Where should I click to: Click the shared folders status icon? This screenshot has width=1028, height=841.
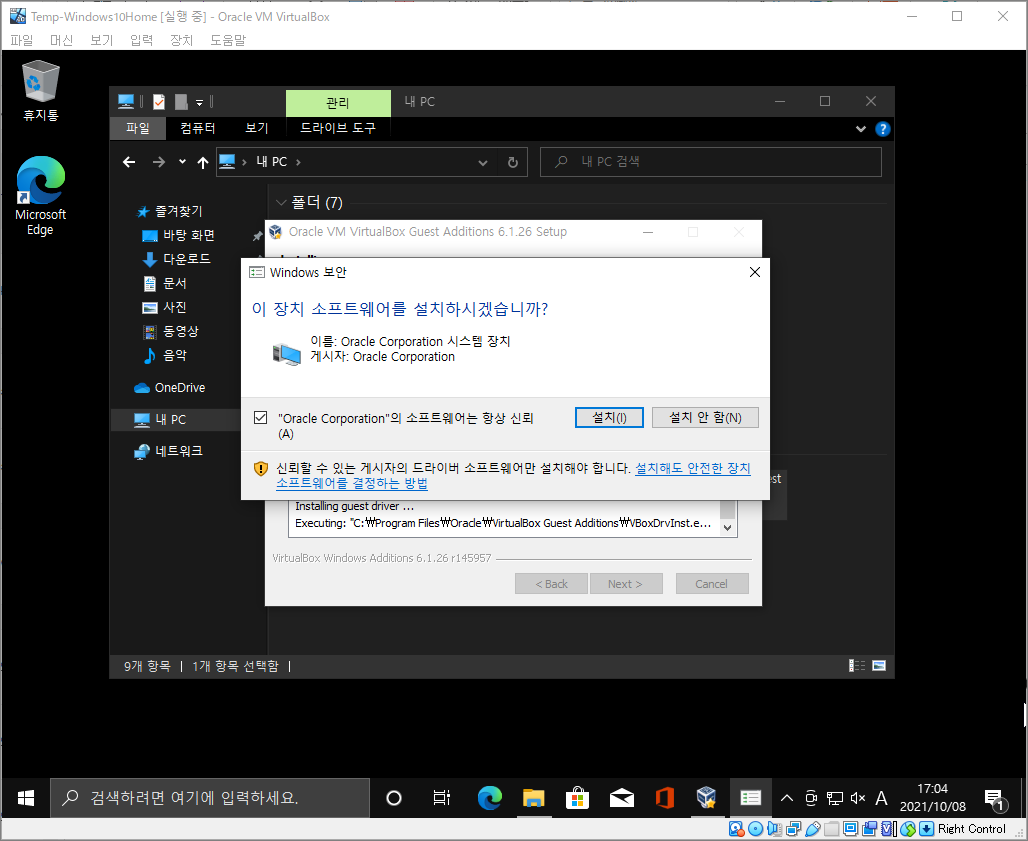tap(831, 829)
